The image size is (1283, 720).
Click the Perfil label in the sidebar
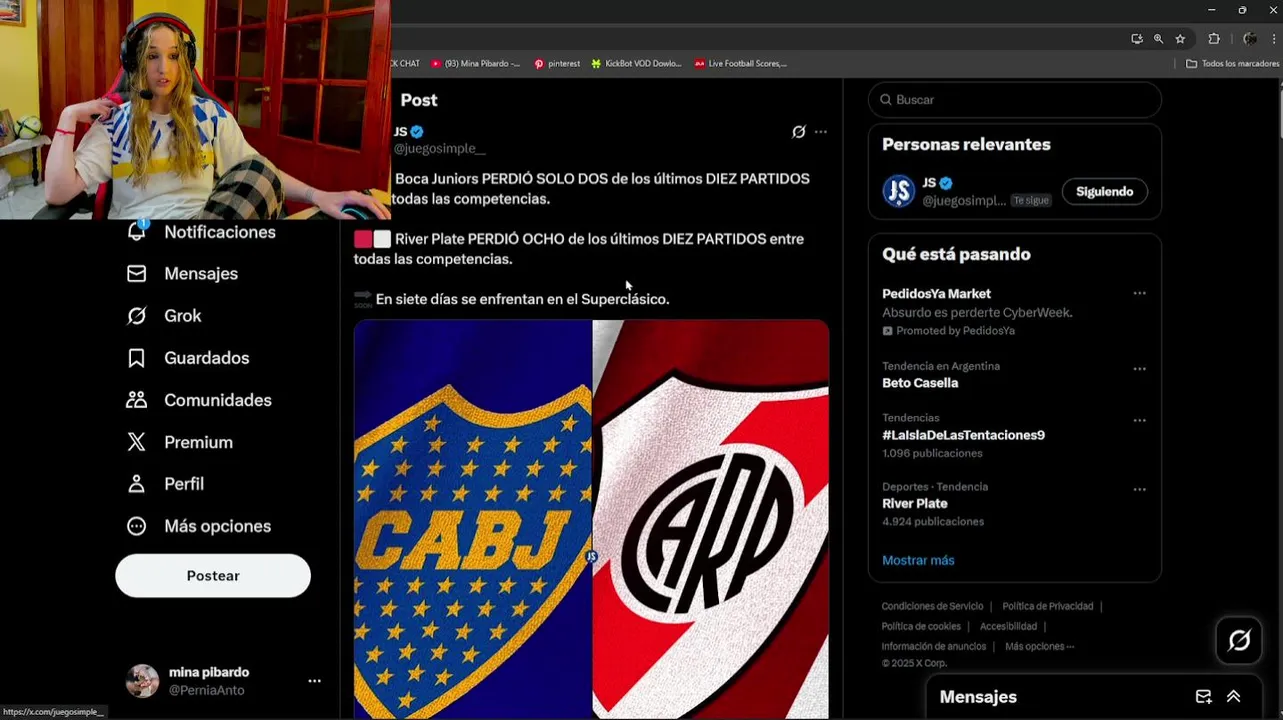(184, 484)
